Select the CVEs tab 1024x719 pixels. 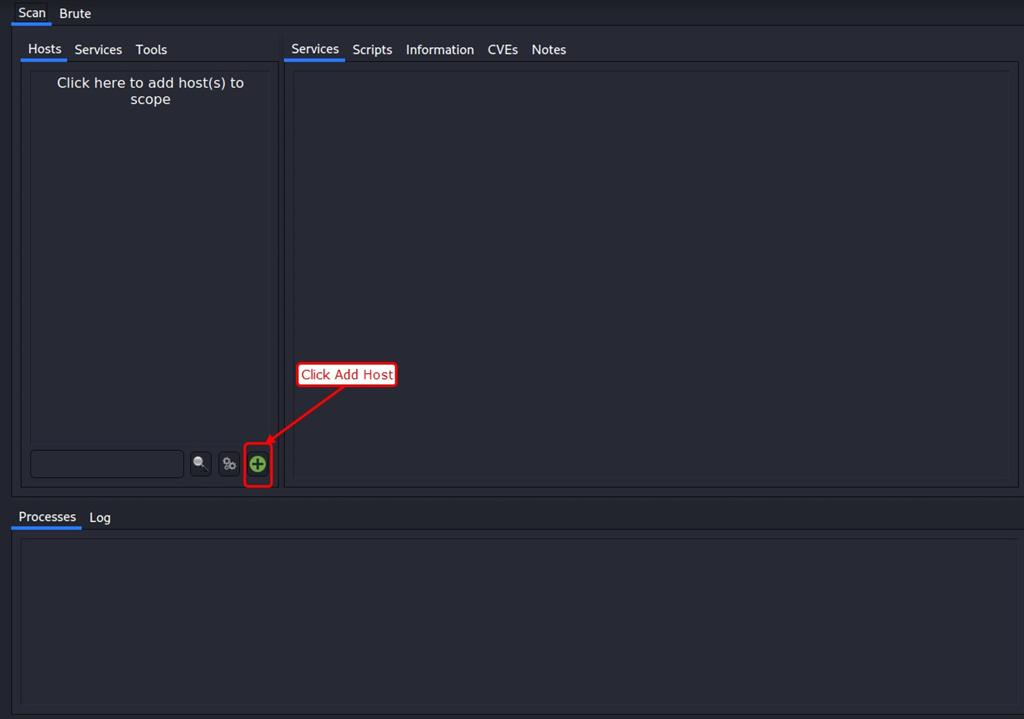tap(502, 49)
